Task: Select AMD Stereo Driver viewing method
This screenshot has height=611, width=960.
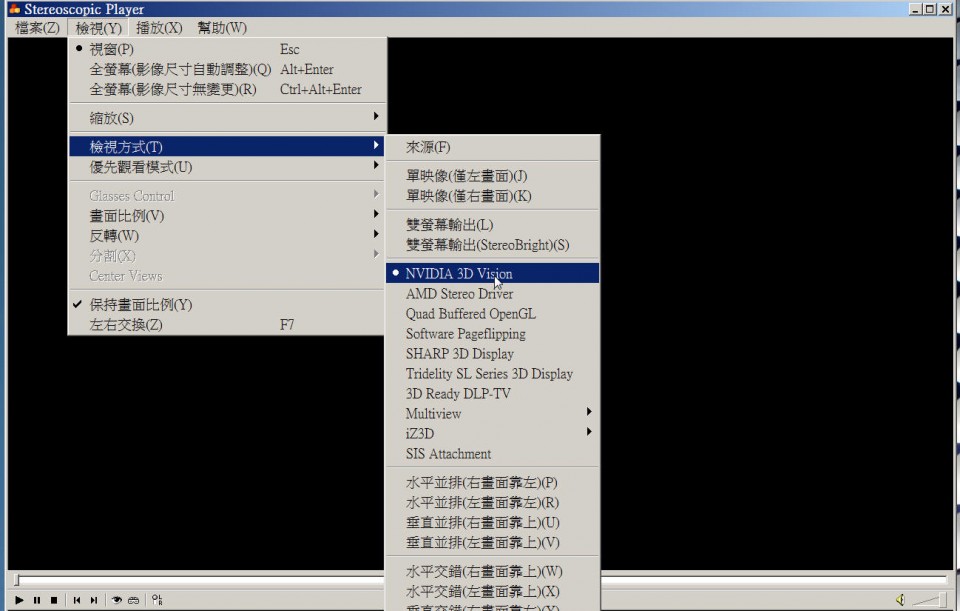Action: tap(492, 293)
